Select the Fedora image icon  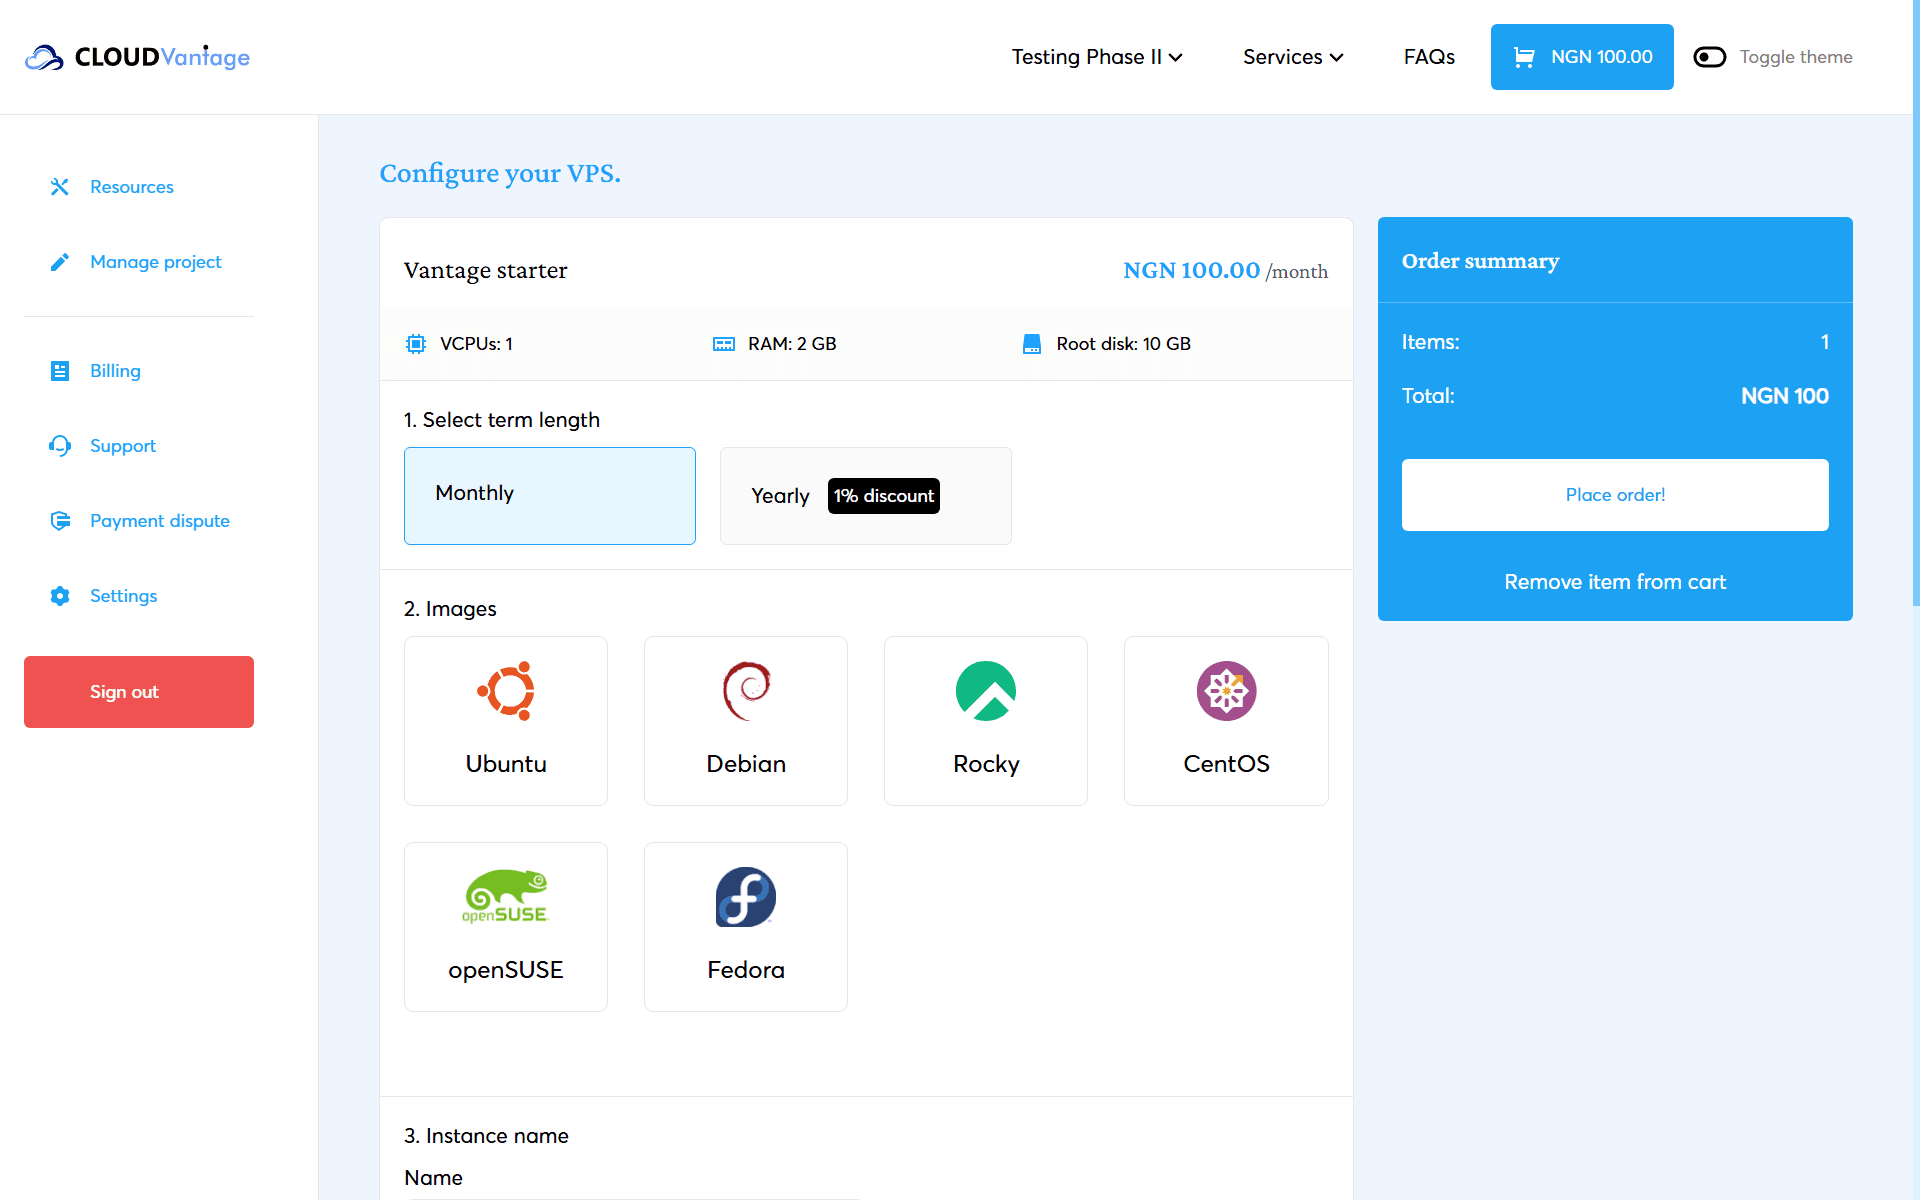746,897
